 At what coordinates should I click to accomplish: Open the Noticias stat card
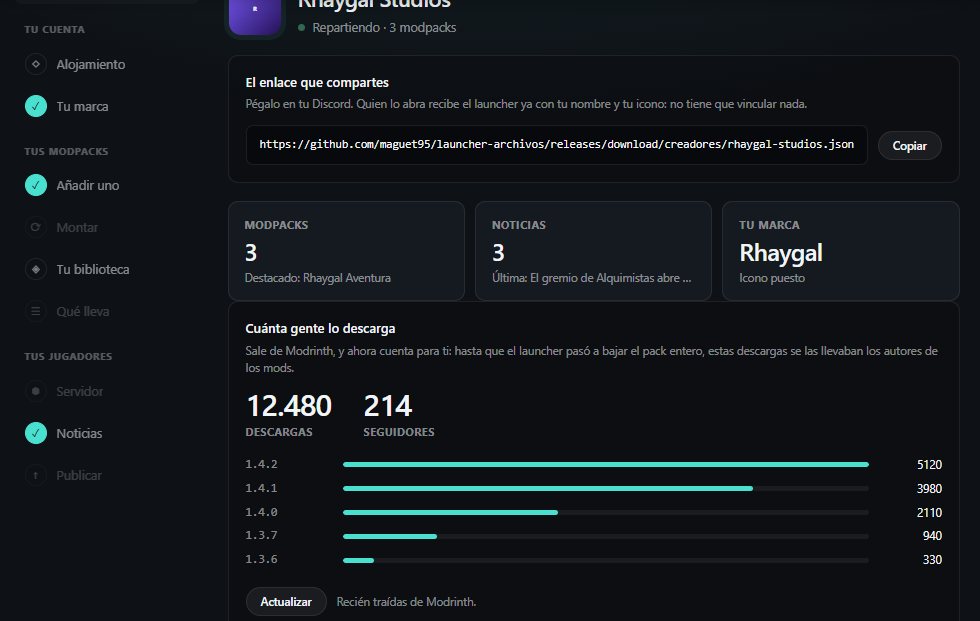coord(593,251)
